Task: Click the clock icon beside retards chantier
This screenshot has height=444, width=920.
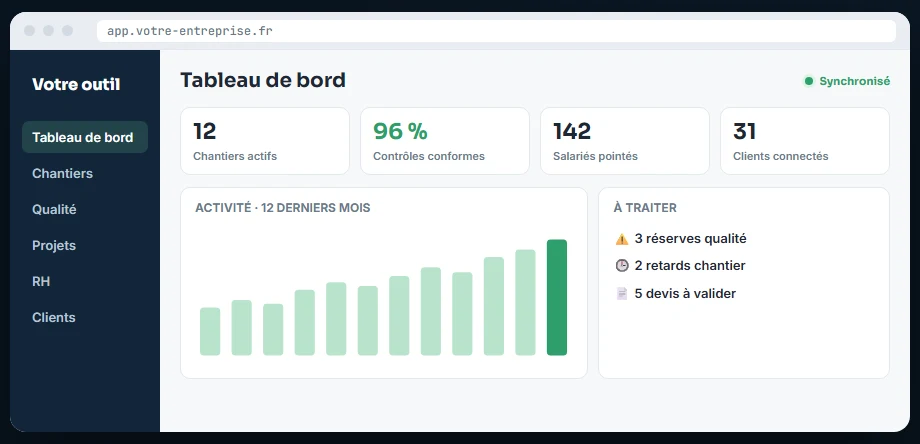Action: pyautogui.click(x=622, y=266)
